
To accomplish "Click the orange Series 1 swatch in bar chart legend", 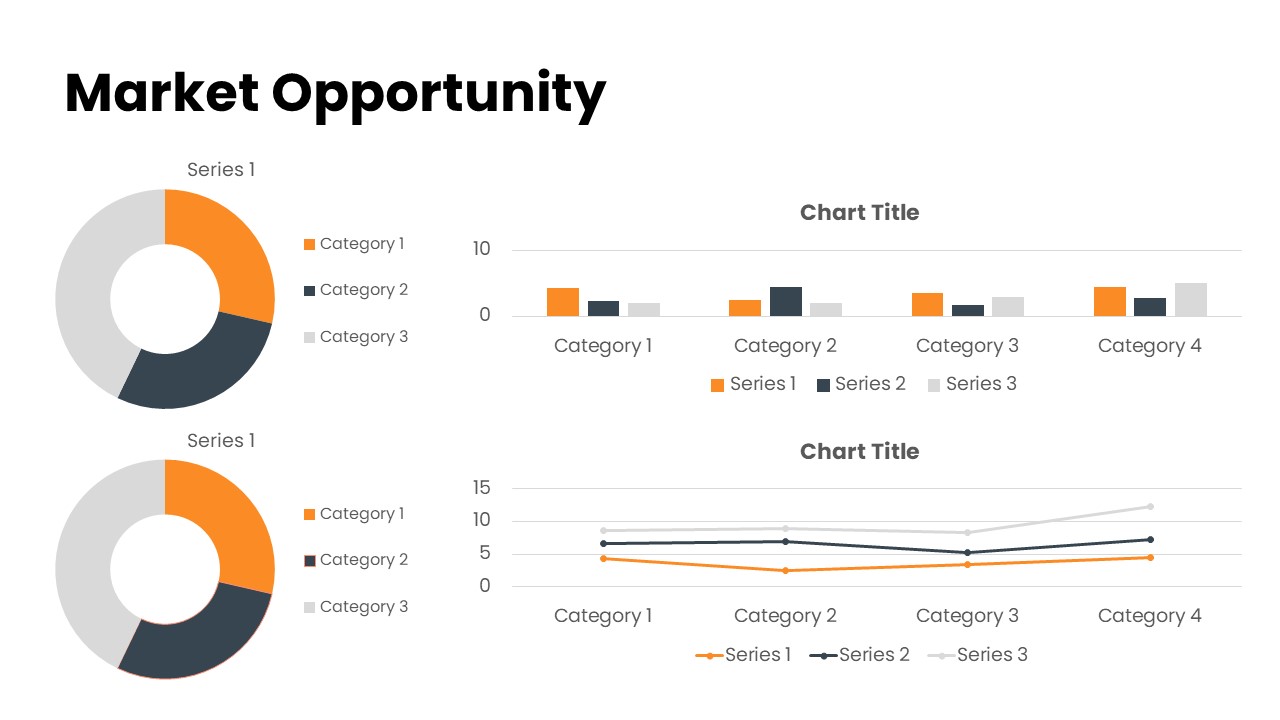I will coord(717,385).
